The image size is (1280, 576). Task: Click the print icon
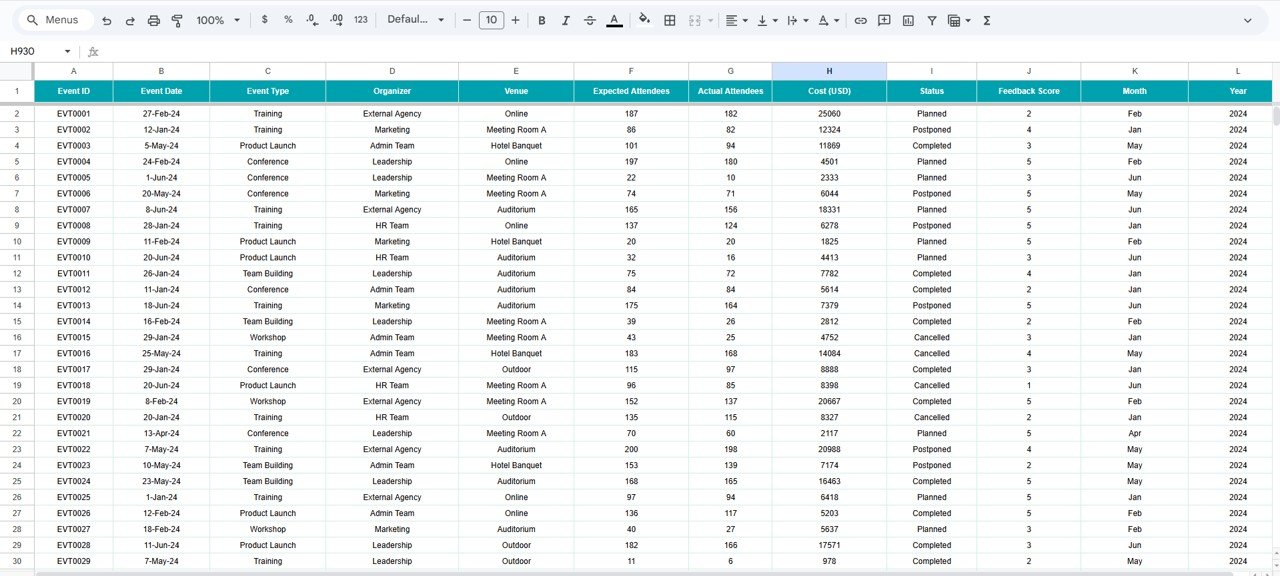point(154,20)
